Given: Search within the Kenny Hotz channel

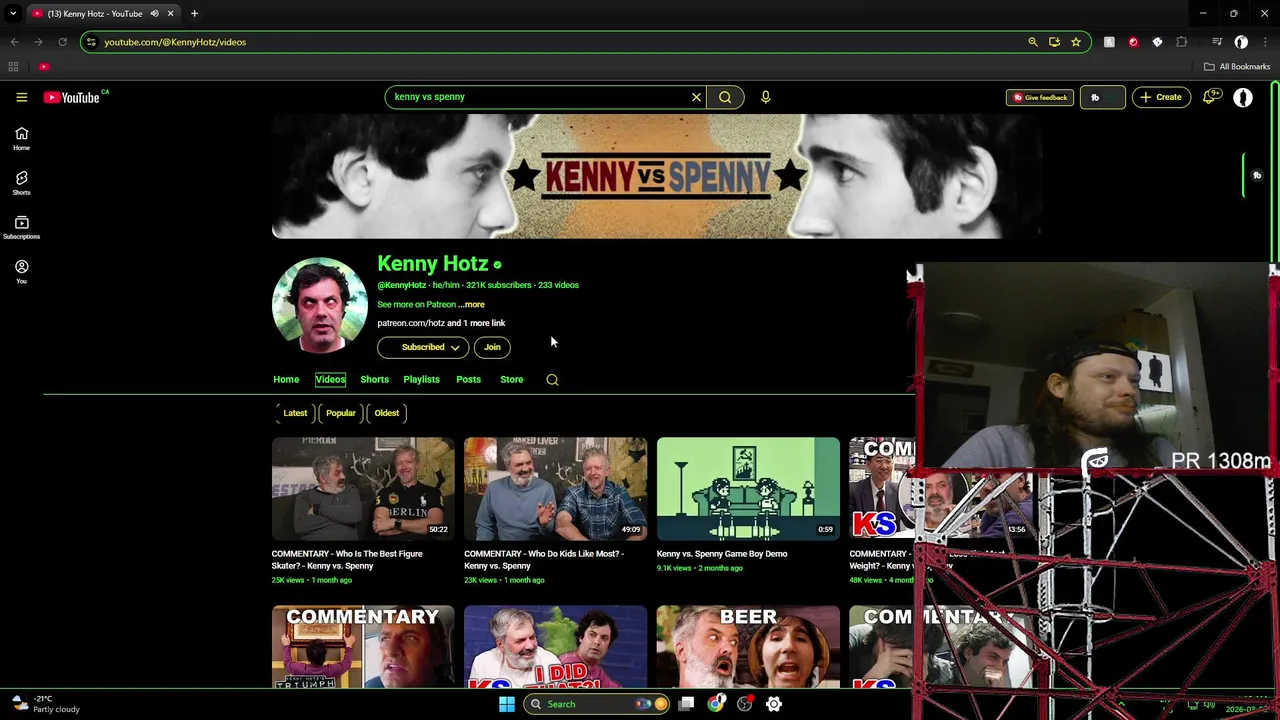Looking at the screenshot, I should [552, 380].
